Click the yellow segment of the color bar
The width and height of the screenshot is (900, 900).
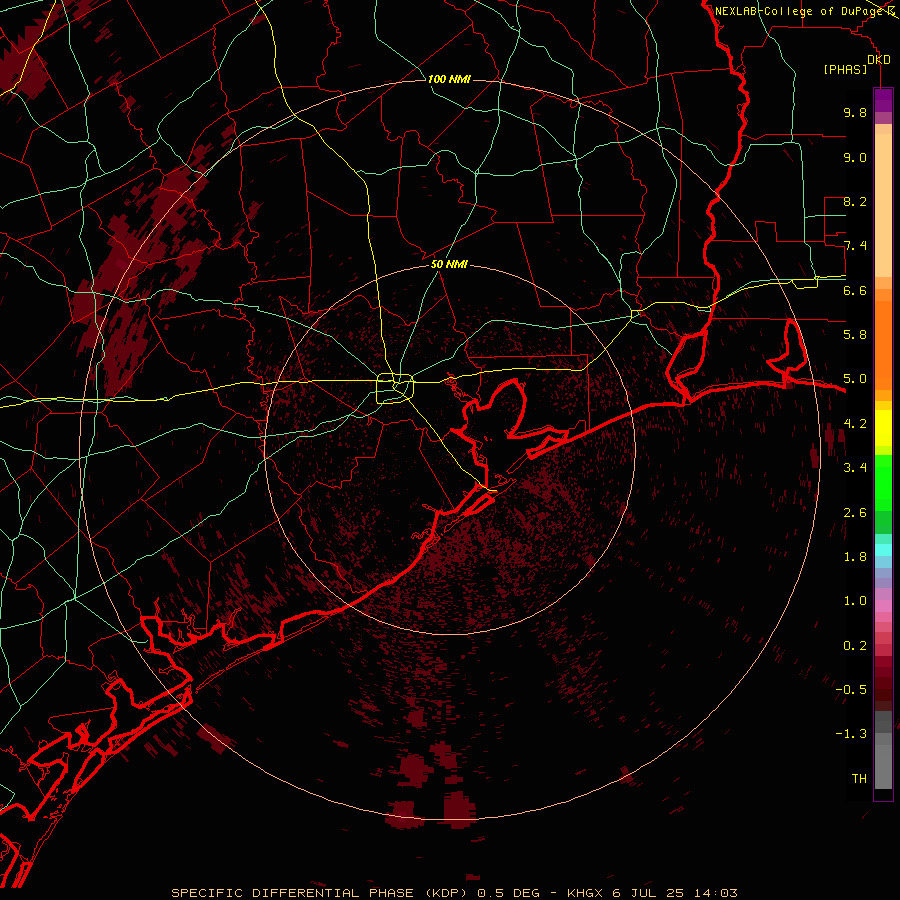(x=883, y=428)
